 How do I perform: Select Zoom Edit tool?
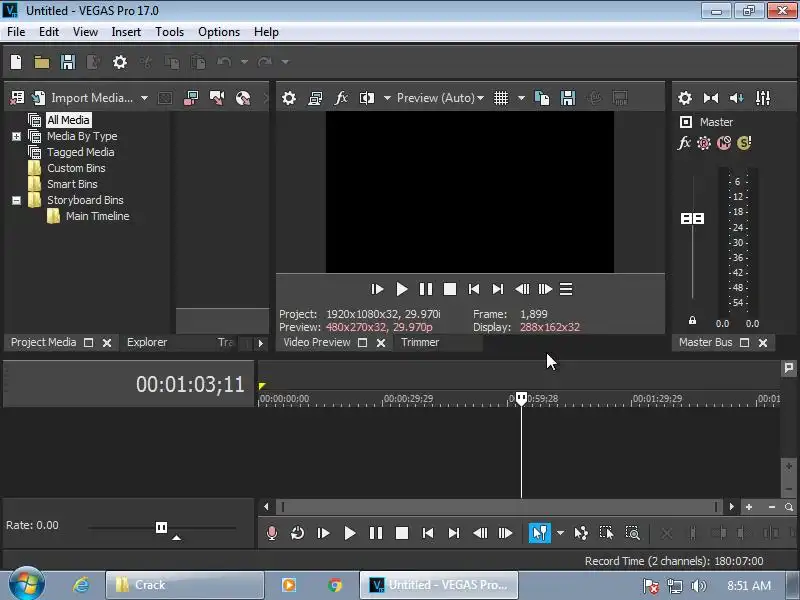[x=633, y=533]
